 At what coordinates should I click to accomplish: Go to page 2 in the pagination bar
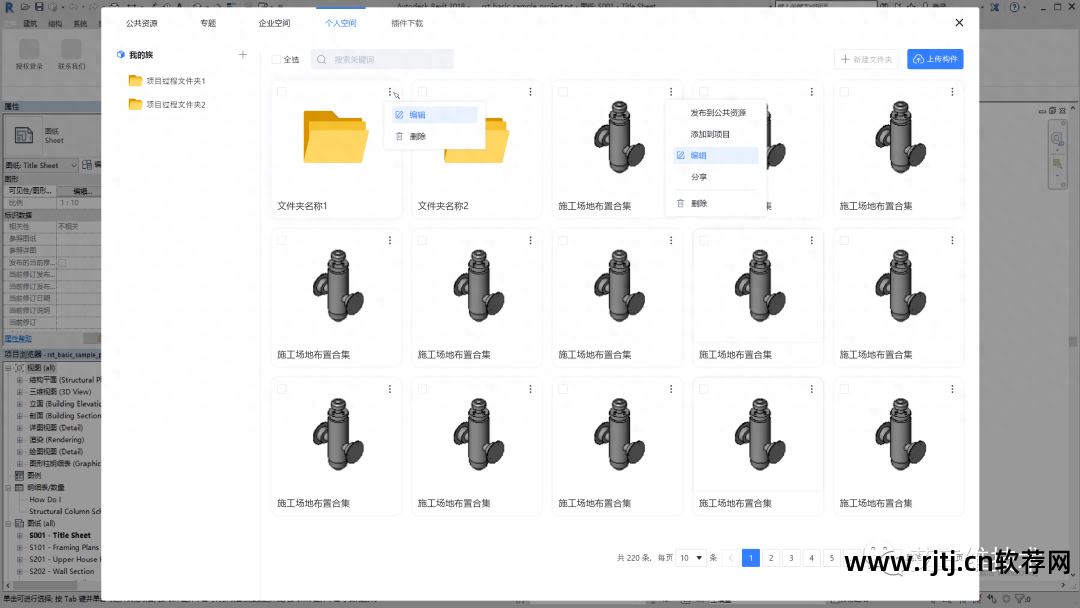771,558
